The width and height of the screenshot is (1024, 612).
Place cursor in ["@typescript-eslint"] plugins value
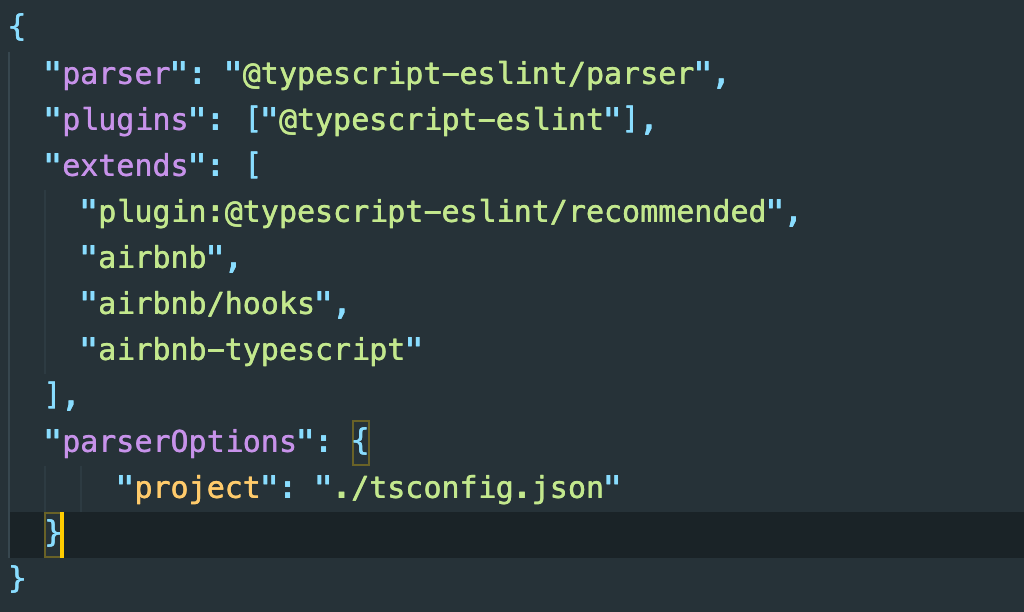point(441,121)
